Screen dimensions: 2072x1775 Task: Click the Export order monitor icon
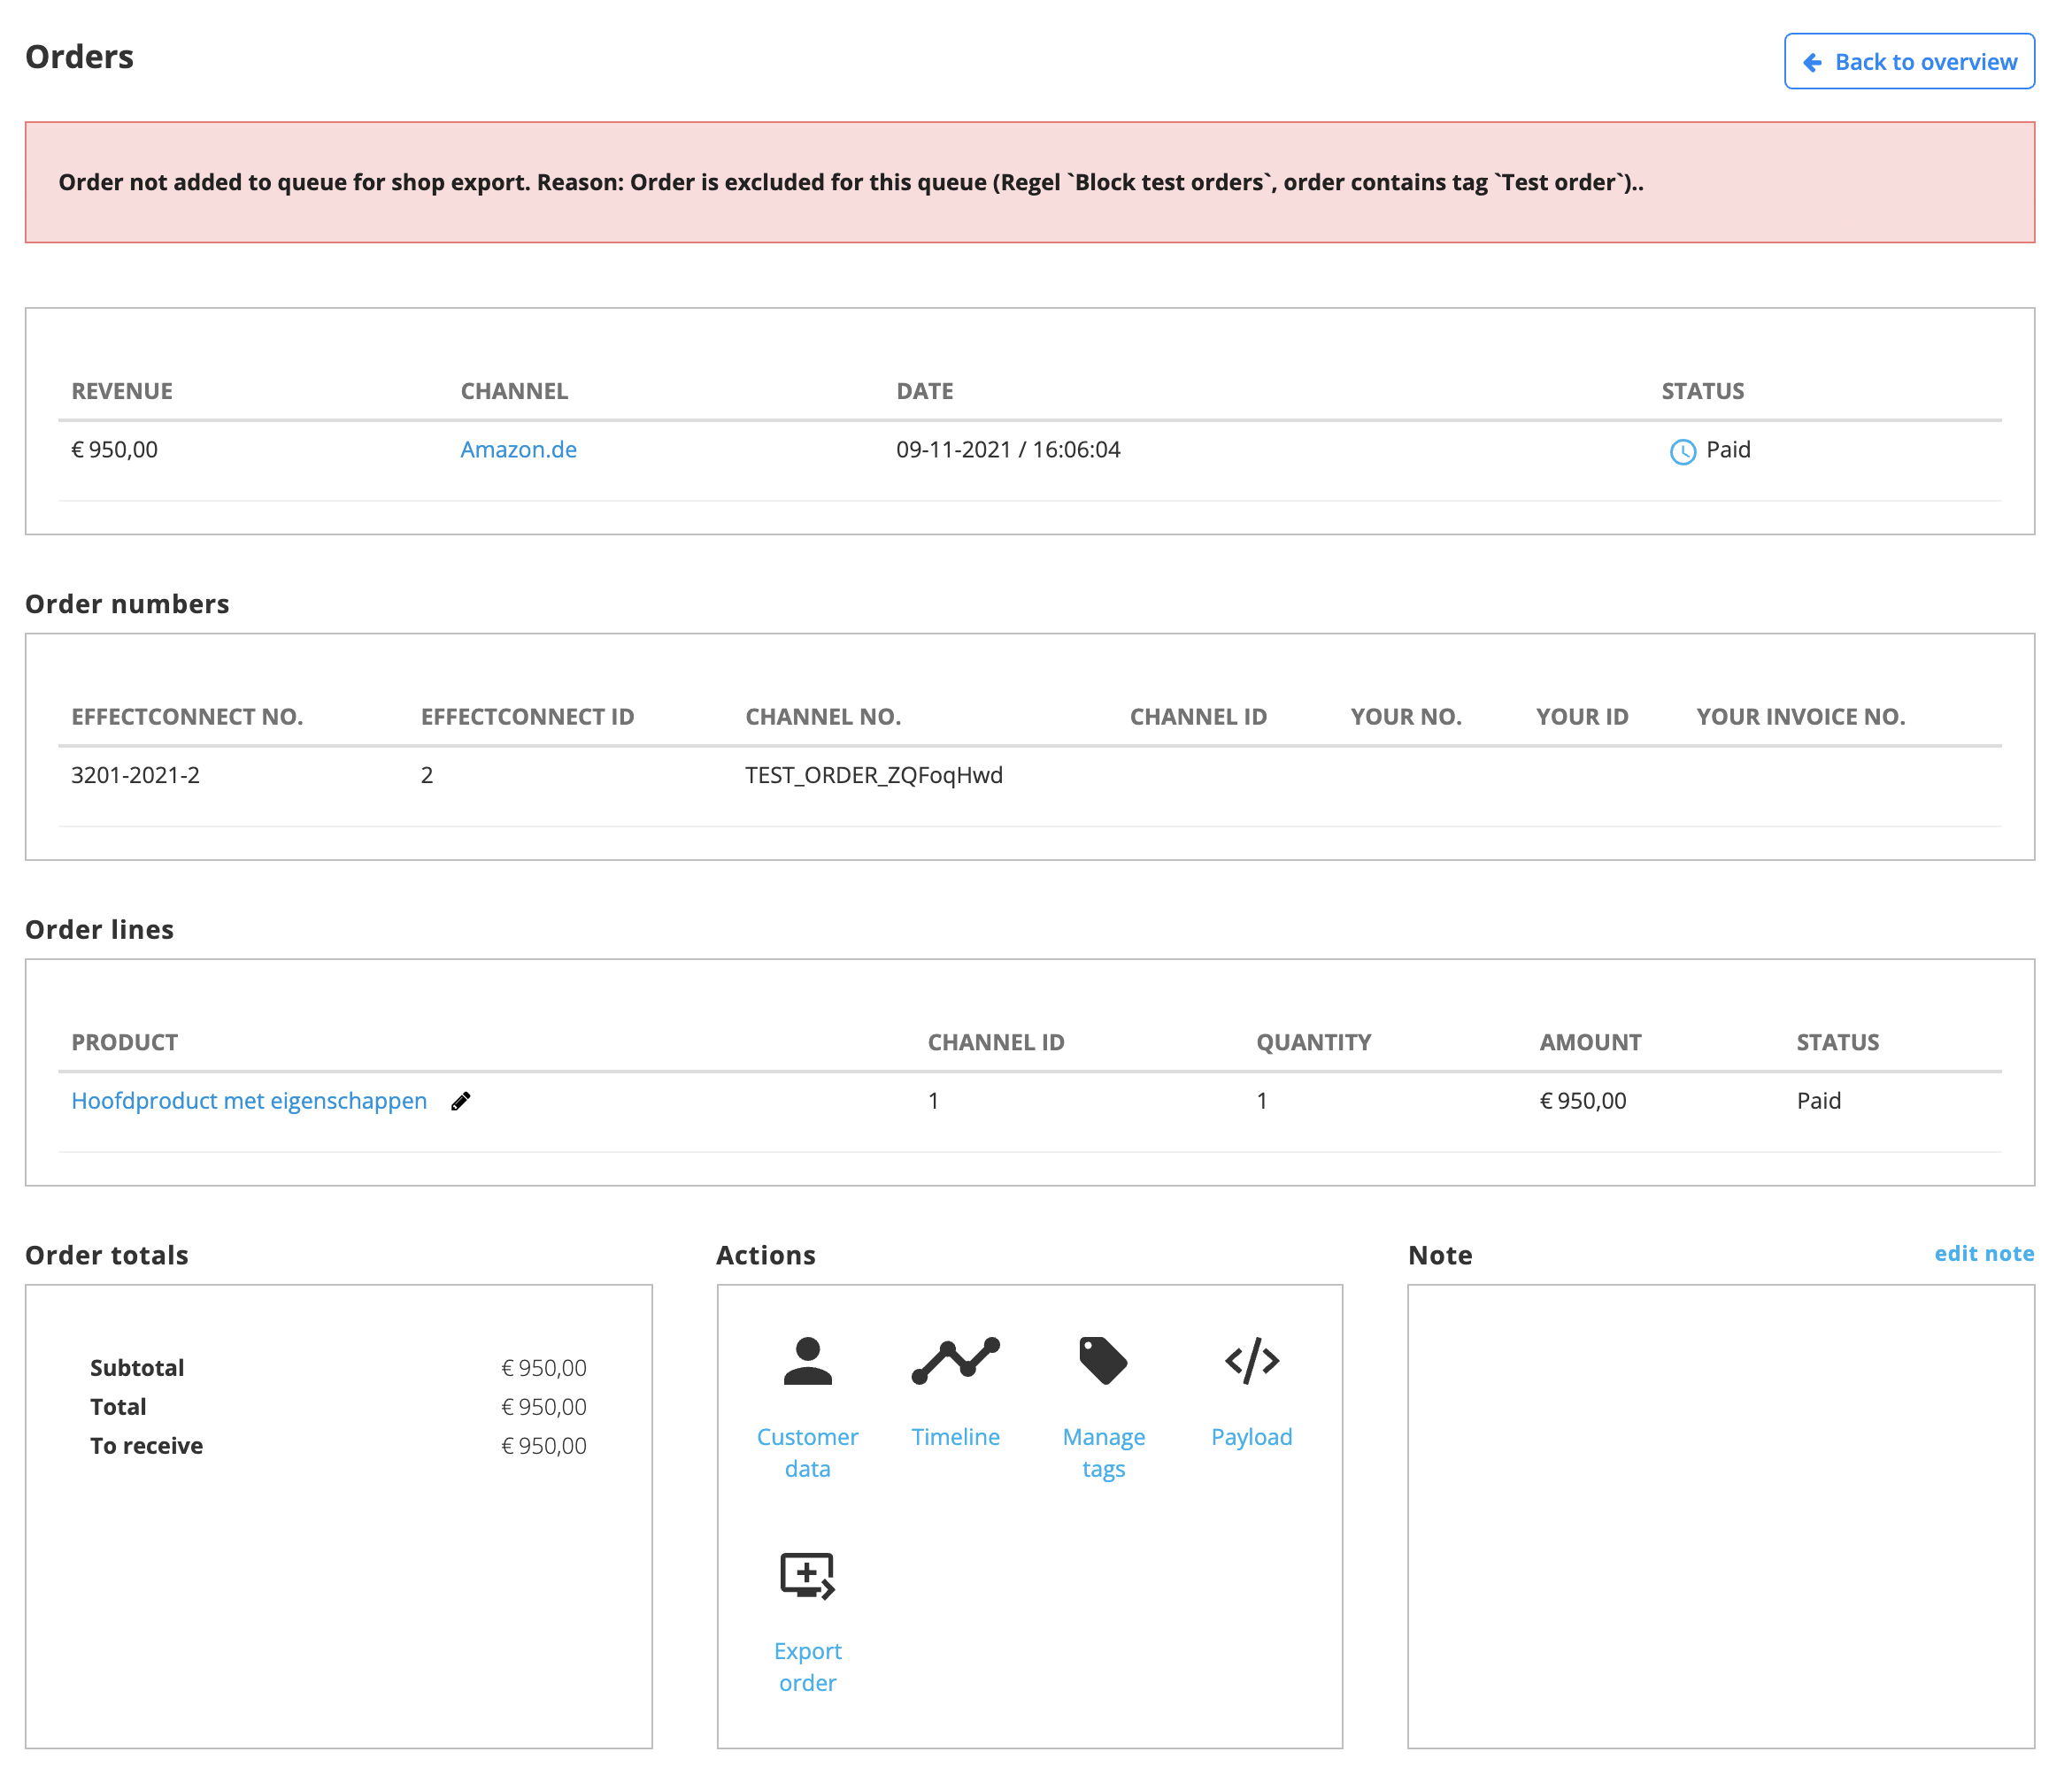point(807,1575)
